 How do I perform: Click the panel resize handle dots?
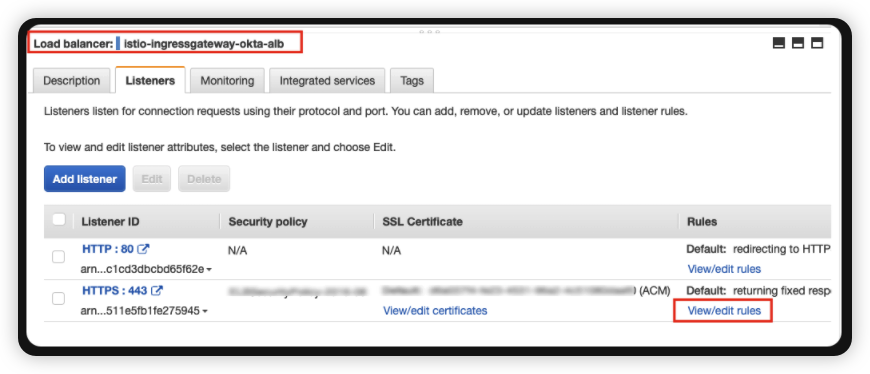point(430,32)
